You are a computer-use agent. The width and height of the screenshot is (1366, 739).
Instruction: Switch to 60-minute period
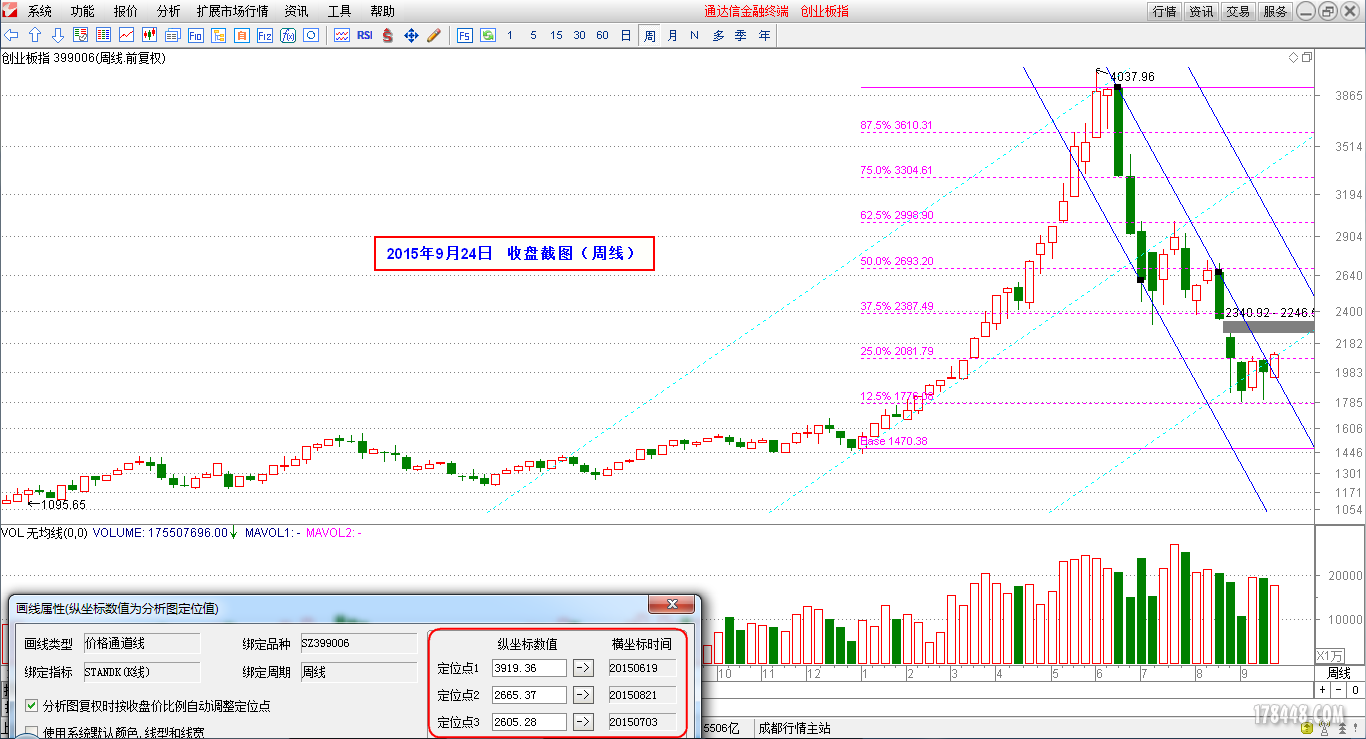[602, 35]
